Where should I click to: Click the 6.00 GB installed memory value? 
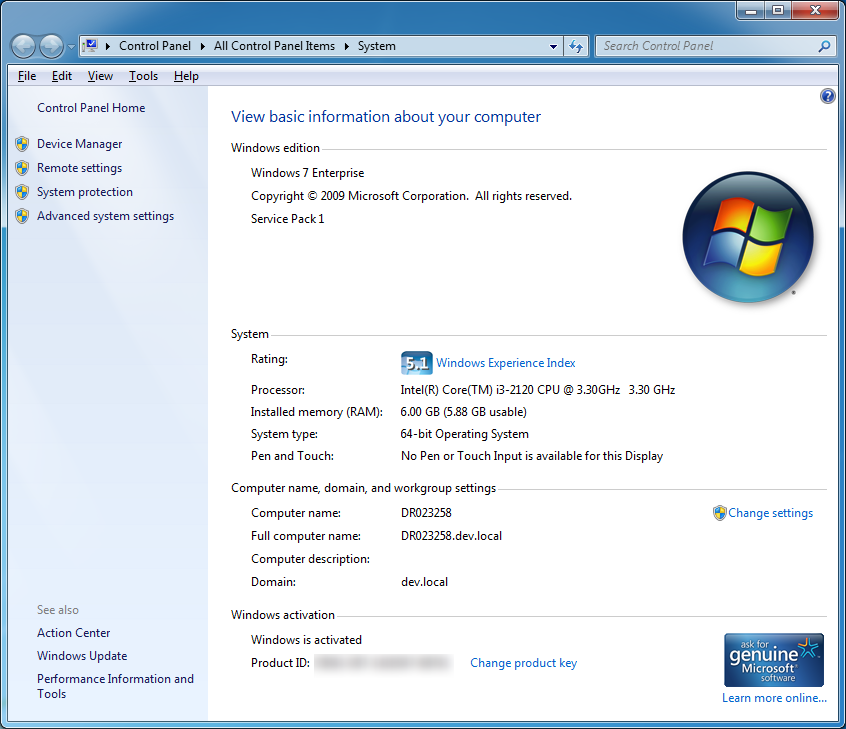tap(463, 412)
